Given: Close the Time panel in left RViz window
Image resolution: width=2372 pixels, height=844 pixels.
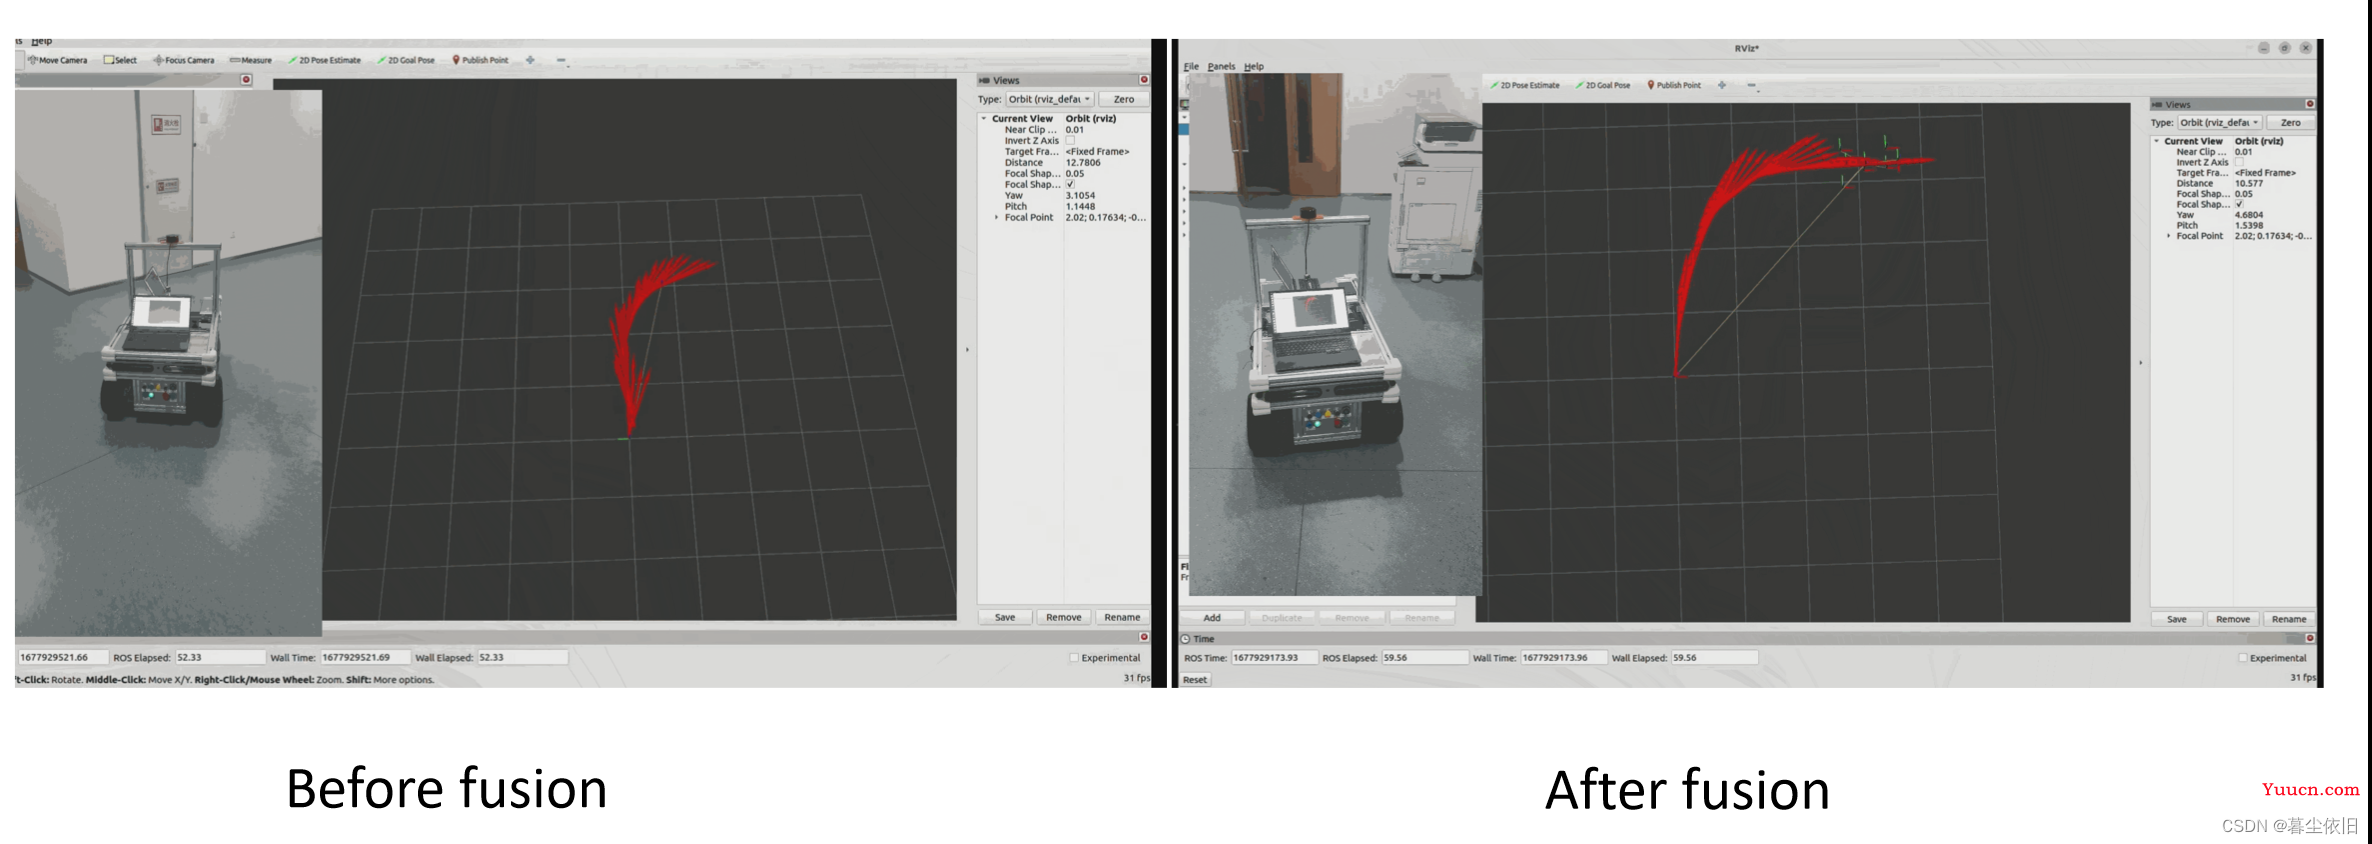Looking at the screenshot, I should (x=1144, y=637).
